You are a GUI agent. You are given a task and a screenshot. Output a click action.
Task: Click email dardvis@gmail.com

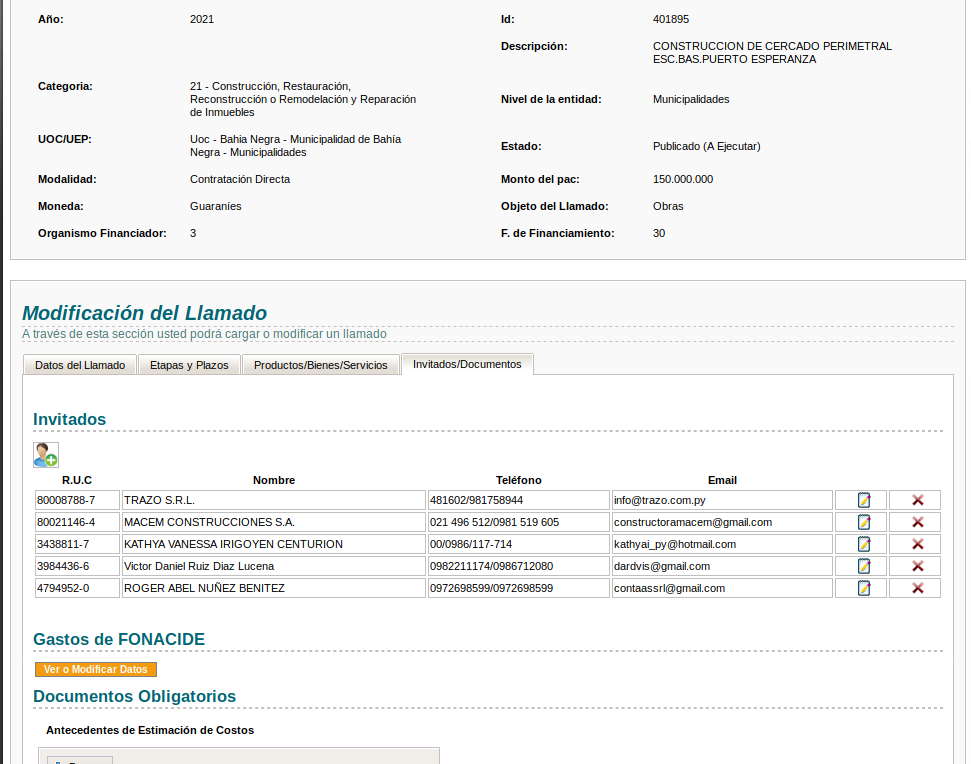(x=722, y=566)
